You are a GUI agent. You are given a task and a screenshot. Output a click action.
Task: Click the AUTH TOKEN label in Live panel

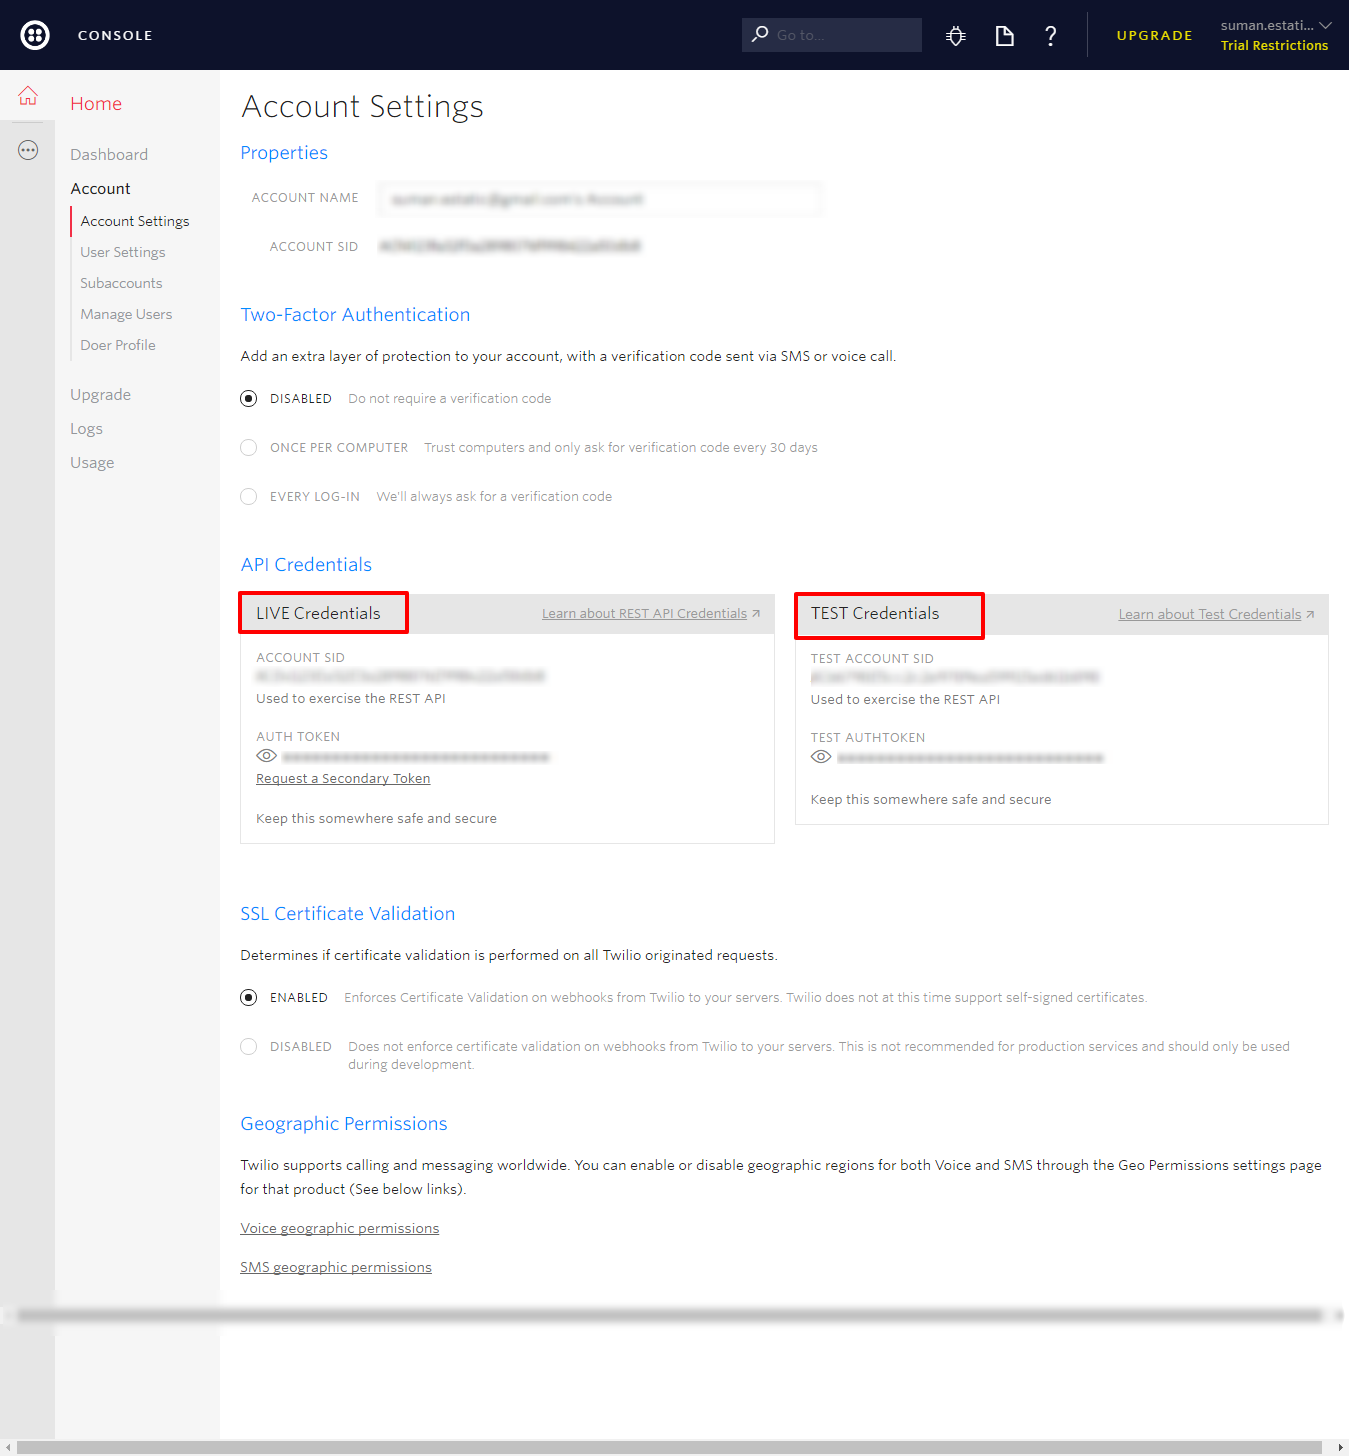(x=298, y=736)
